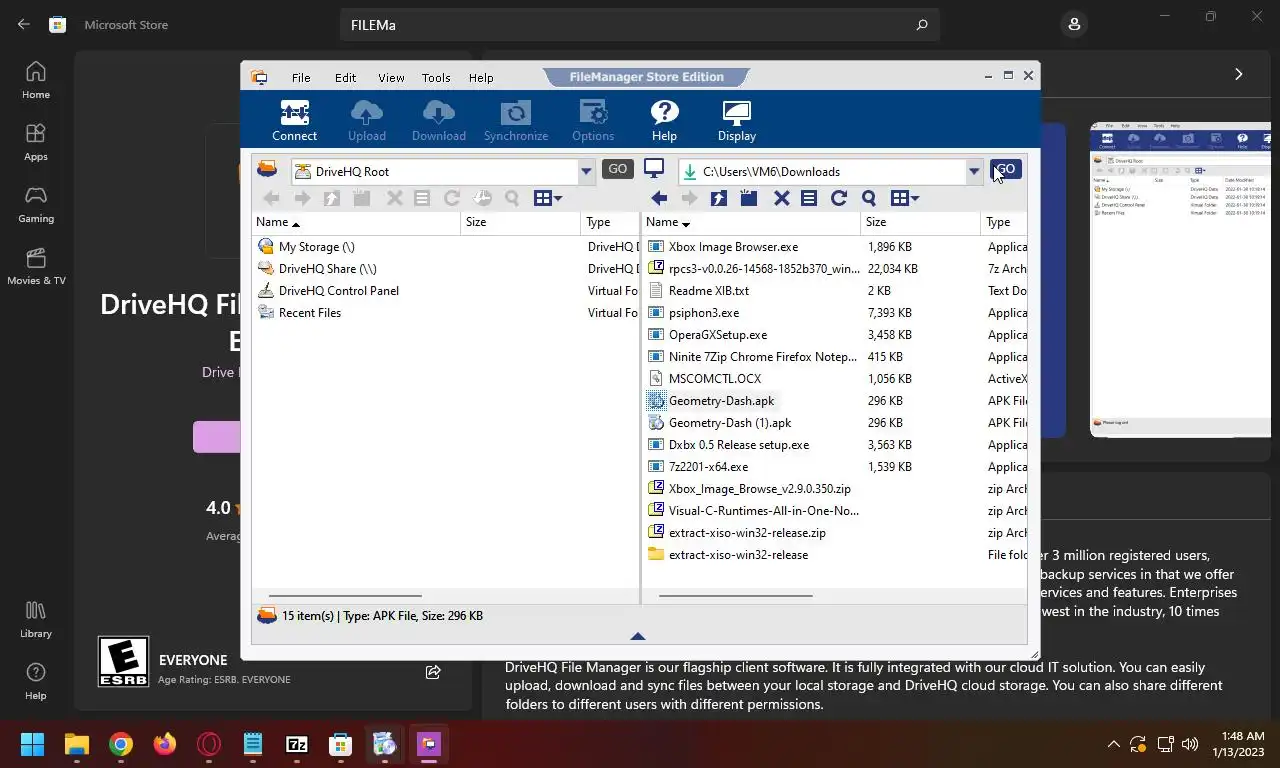Click Size column header in local pane
The width and height of the screenshot is (1280, 768).
click(x=920, y=222)
